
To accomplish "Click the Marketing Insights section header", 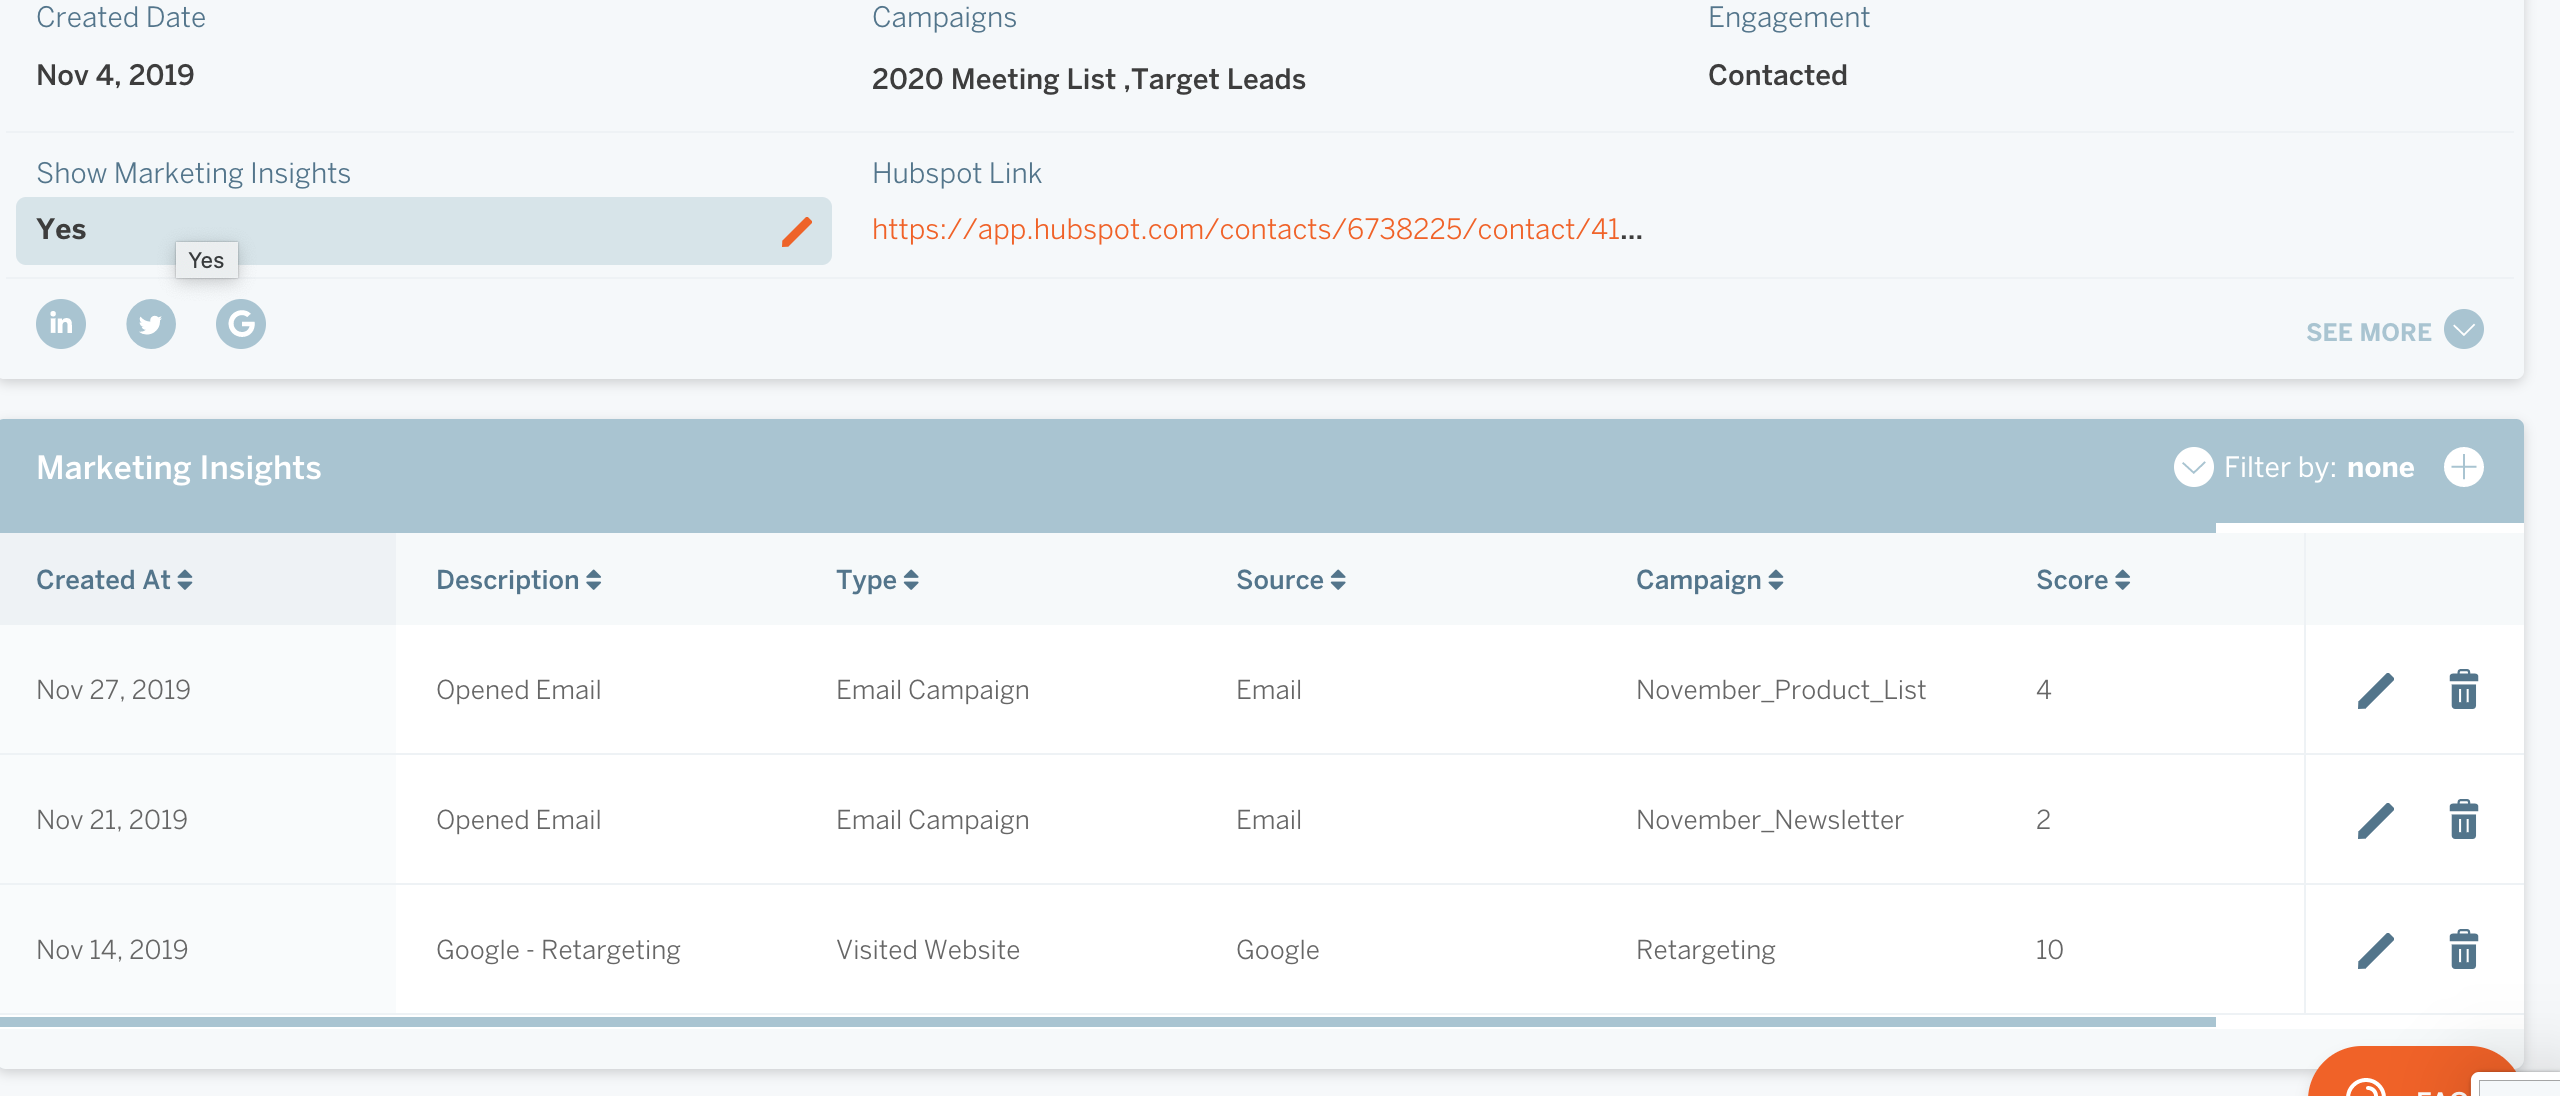I will point(178,466).
